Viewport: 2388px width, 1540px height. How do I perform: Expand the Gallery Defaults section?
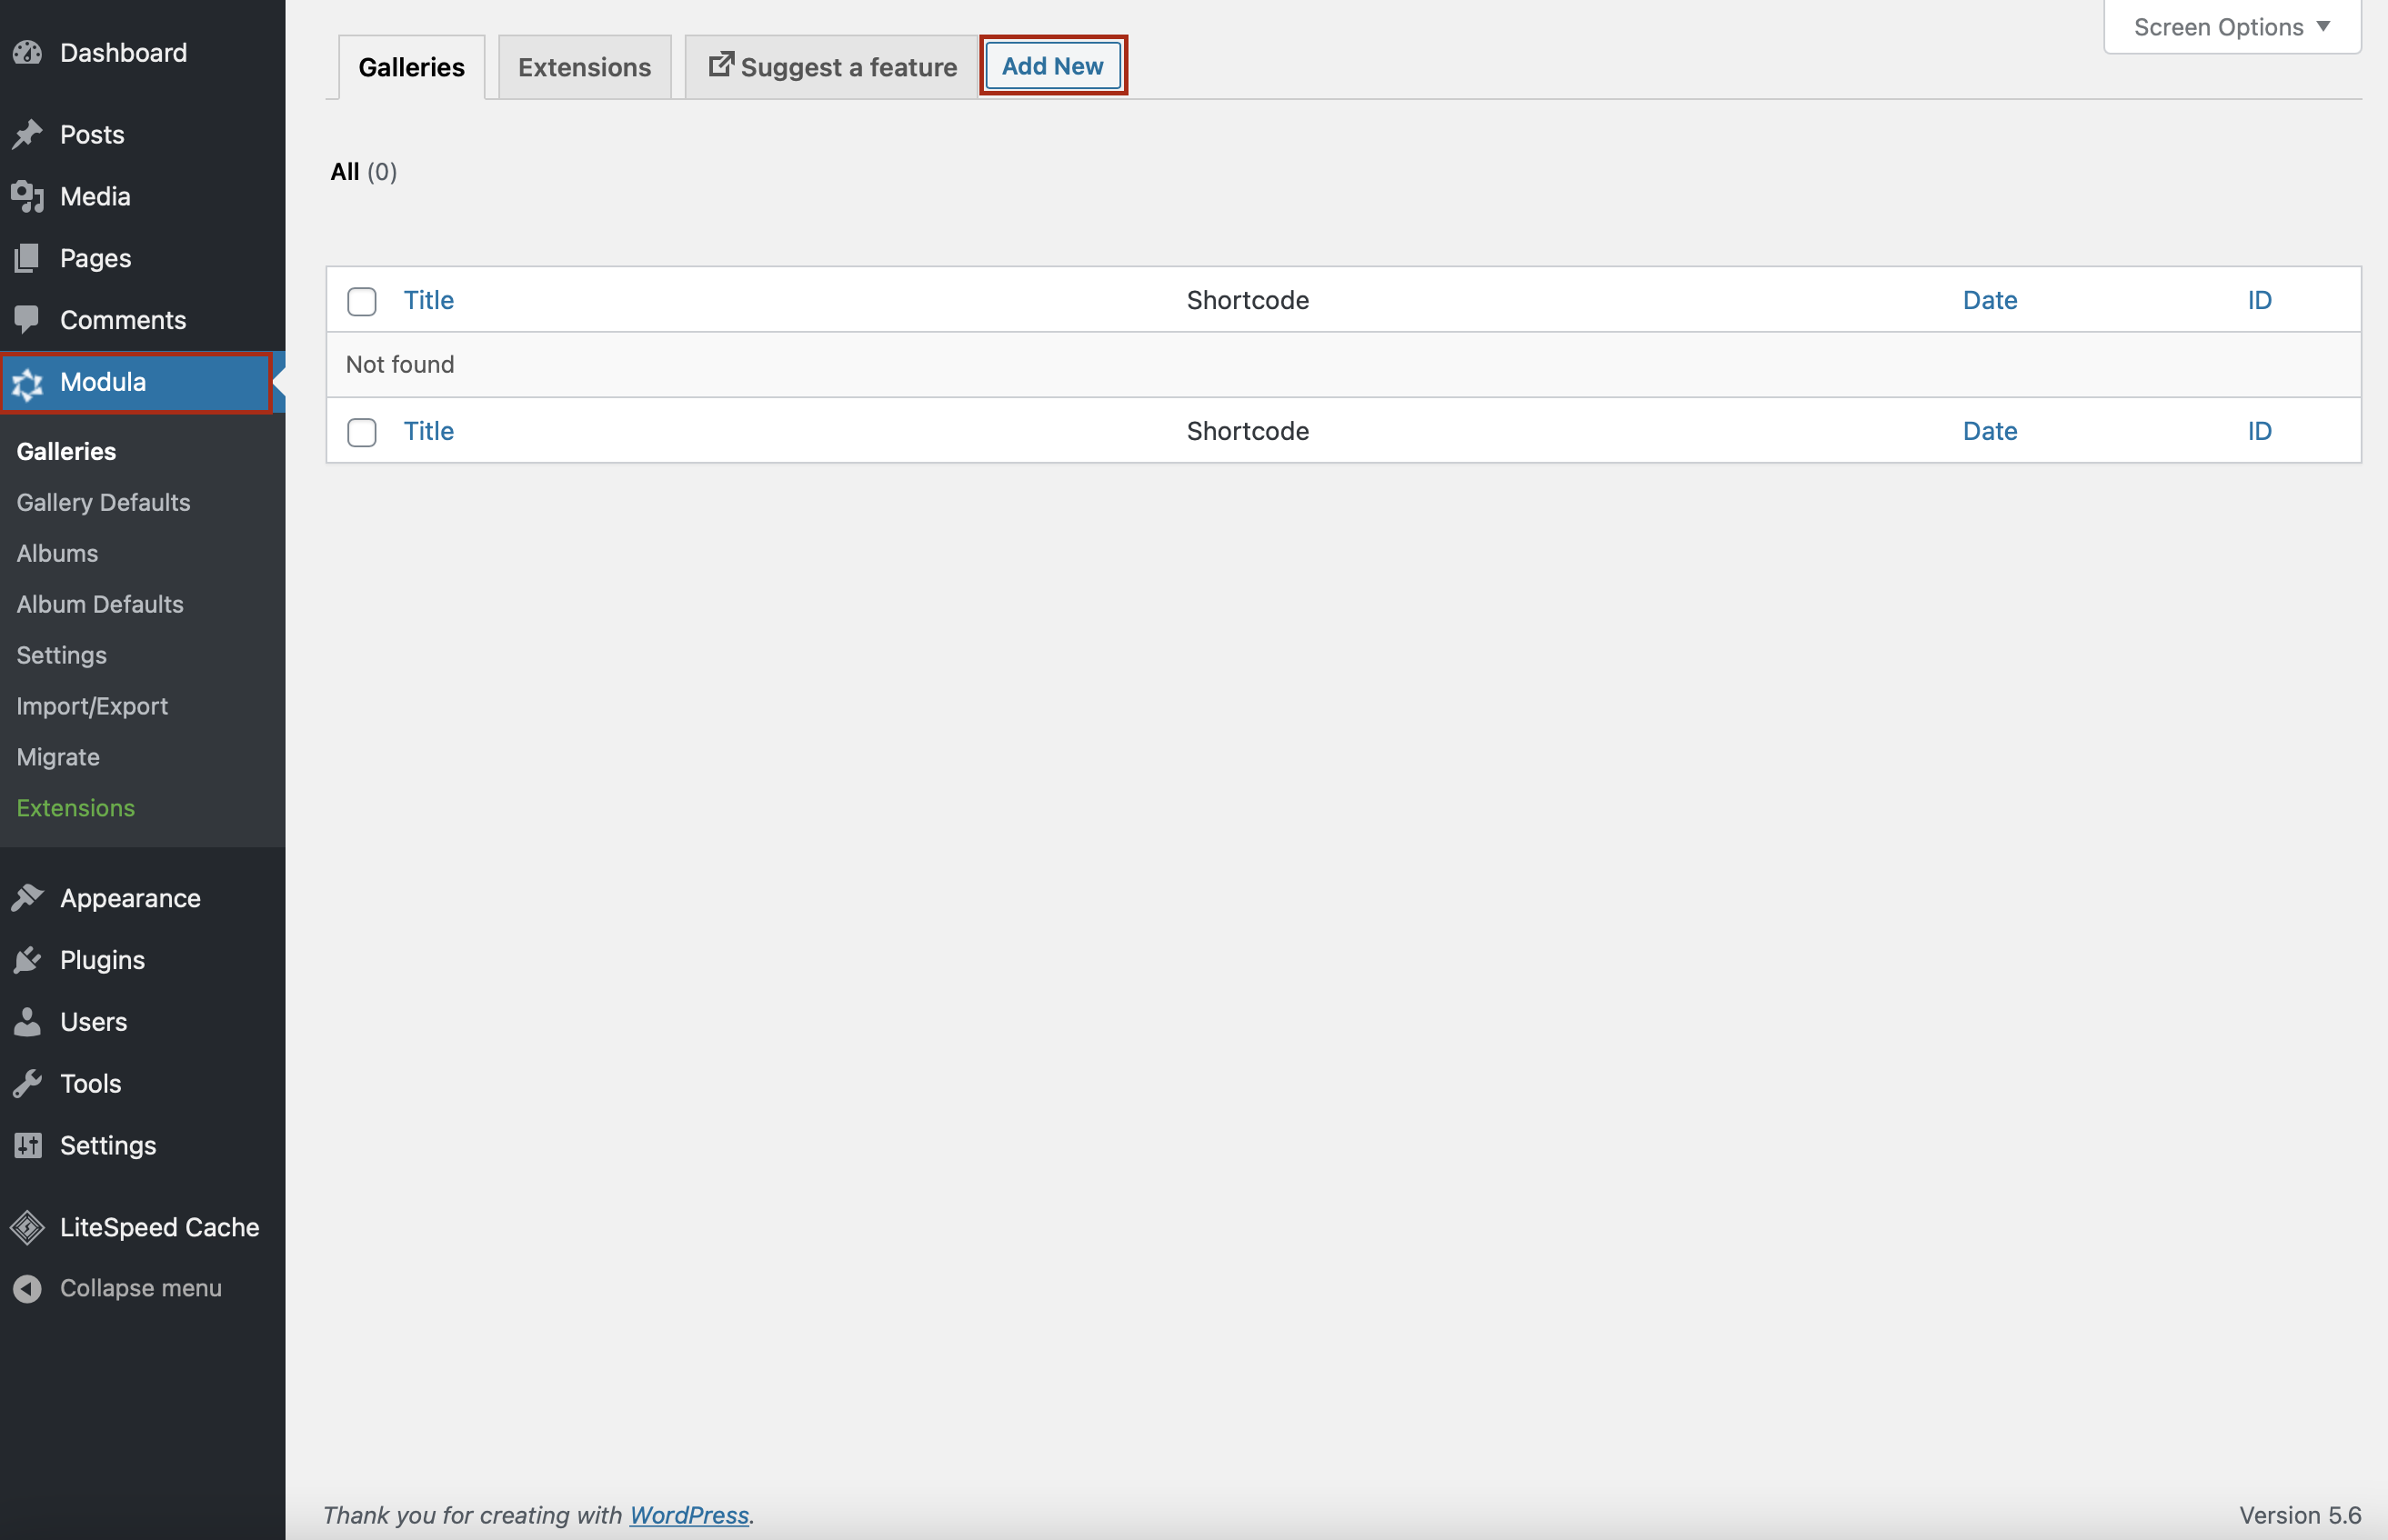click(x=103, y=503)
